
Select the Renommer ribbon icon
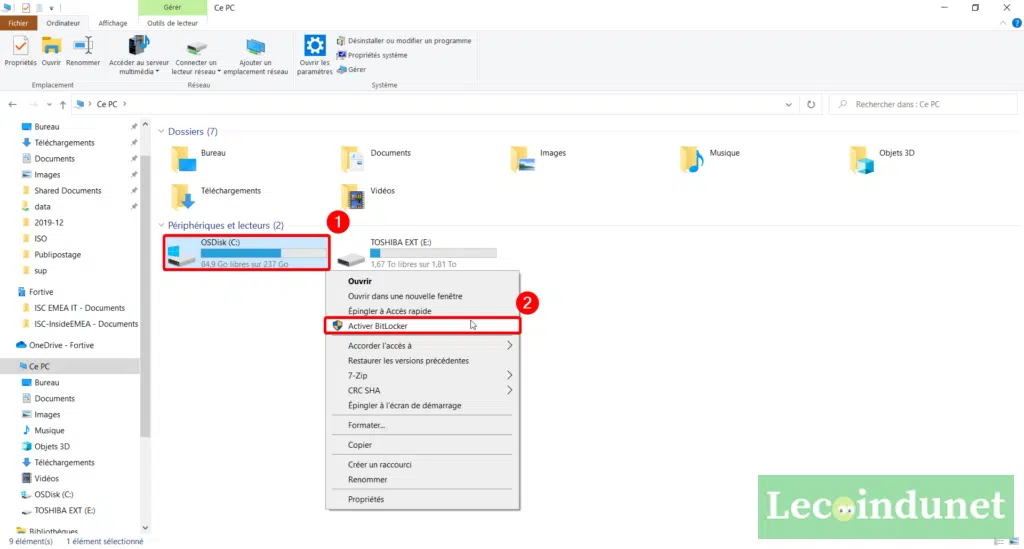[83, 52]
